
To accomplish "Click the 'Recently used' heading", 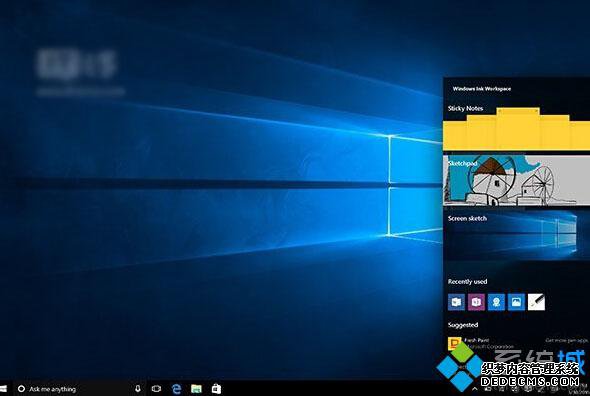I will pos(467,282).
